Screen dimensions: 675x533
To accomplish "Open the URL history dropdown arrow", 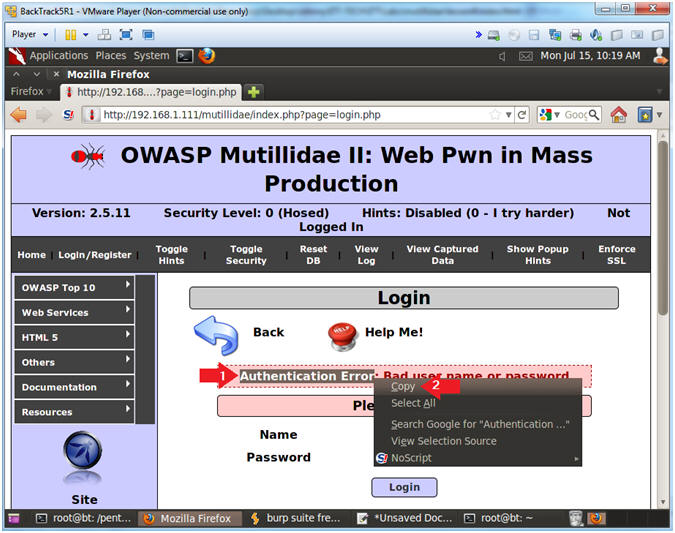I will [x=508, y=115].
